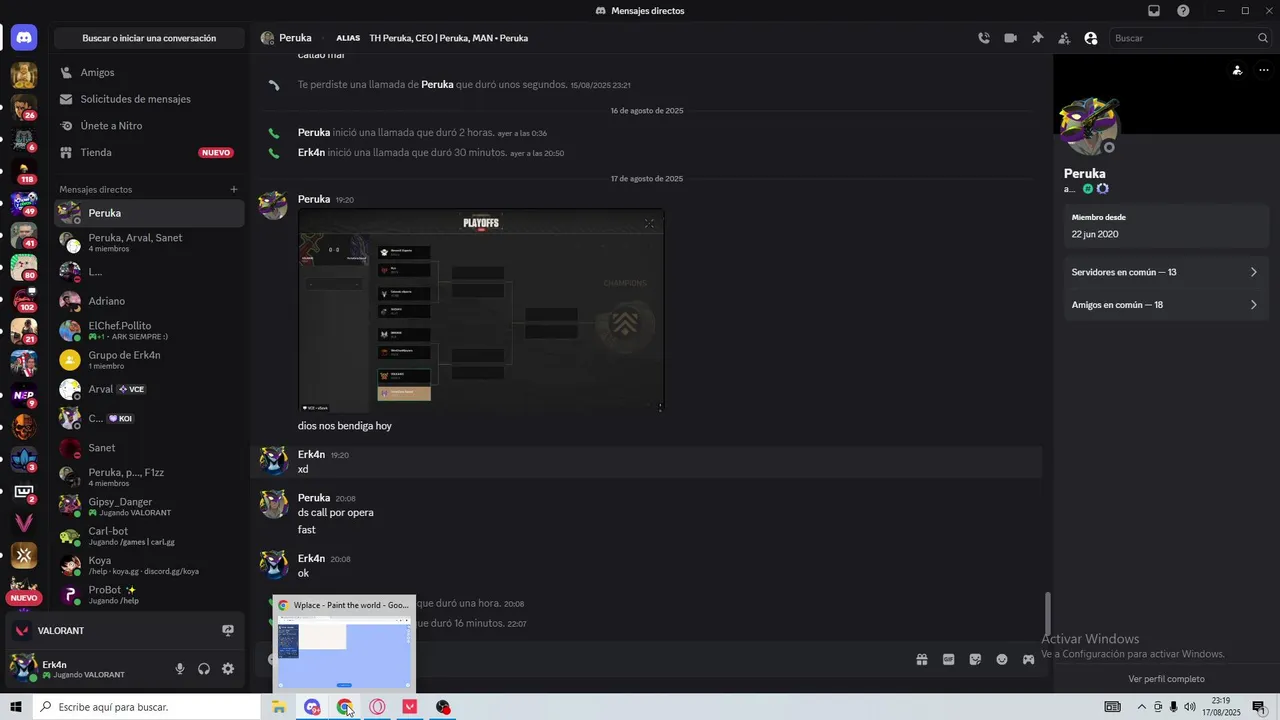Send a gift icon

tap(922, 659)
